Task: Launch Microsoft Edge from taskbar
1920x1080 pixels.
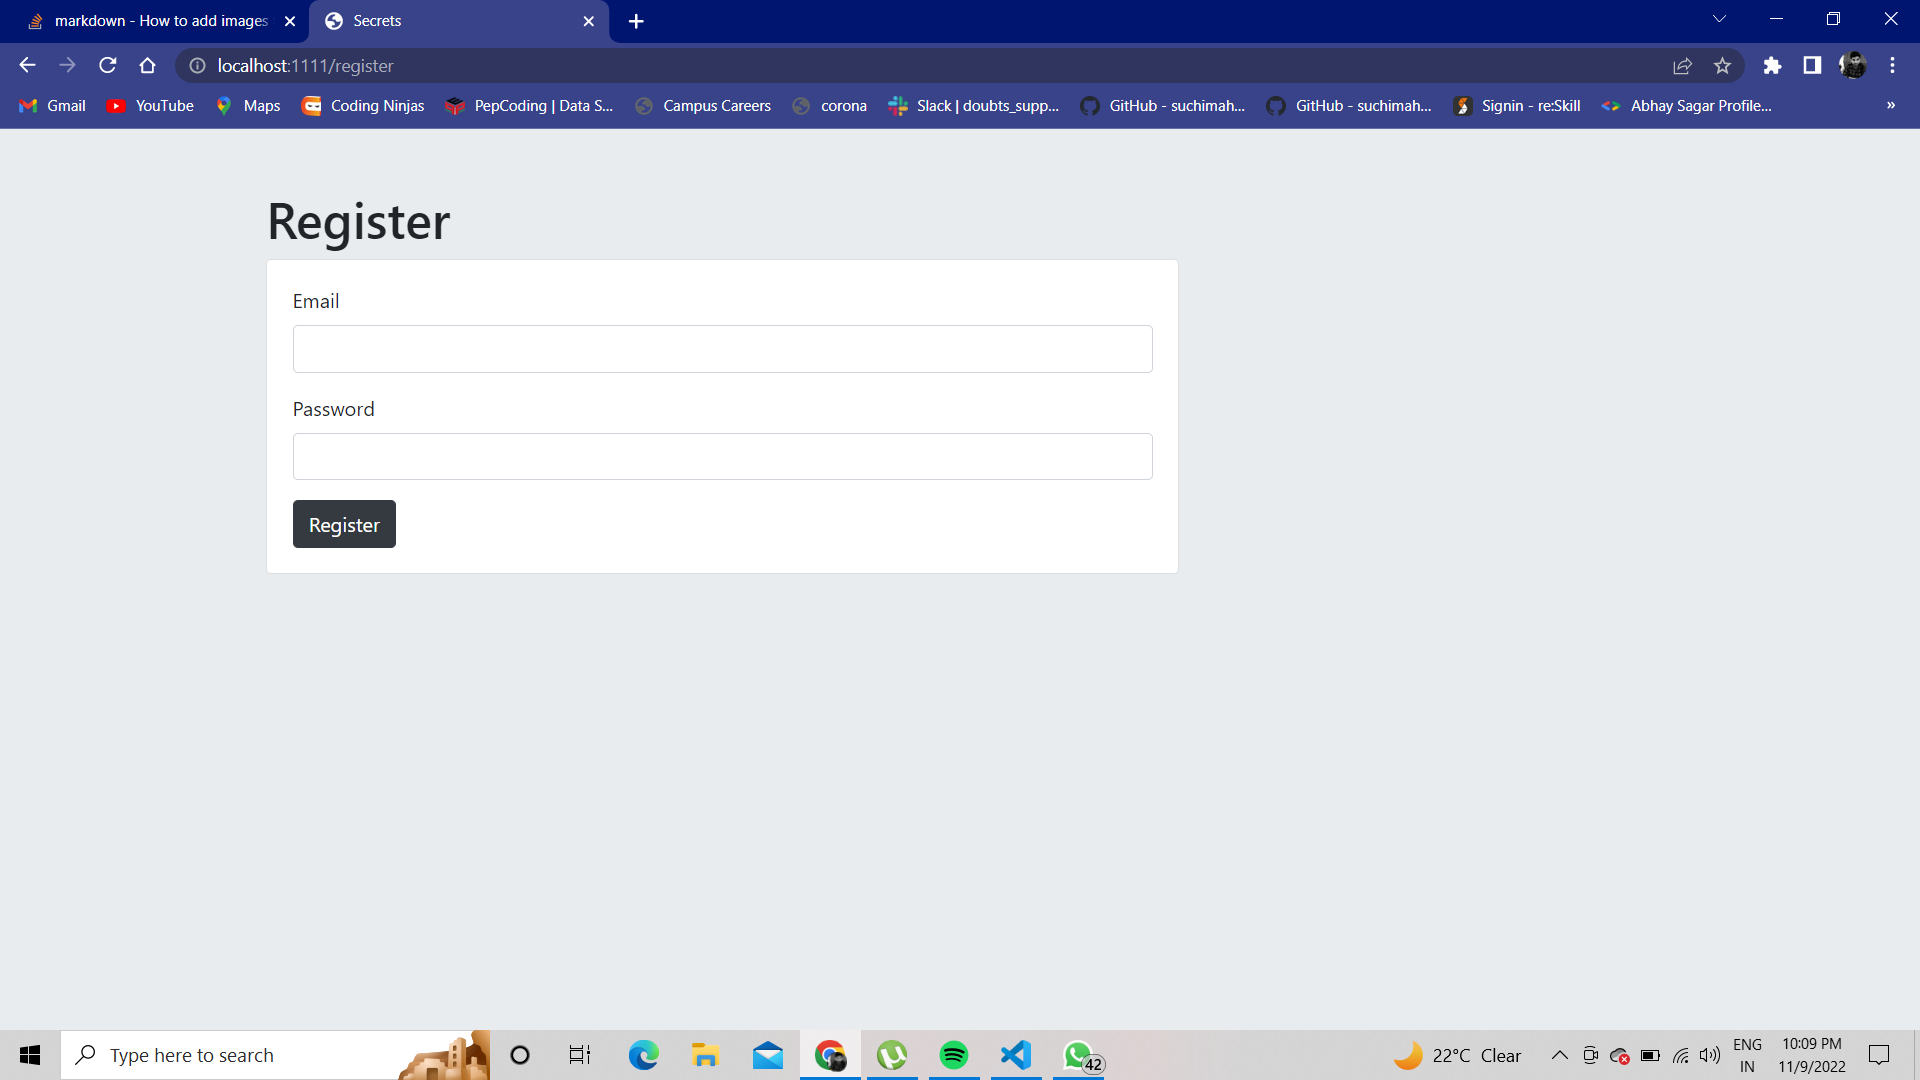Action: pos(644,1055)
